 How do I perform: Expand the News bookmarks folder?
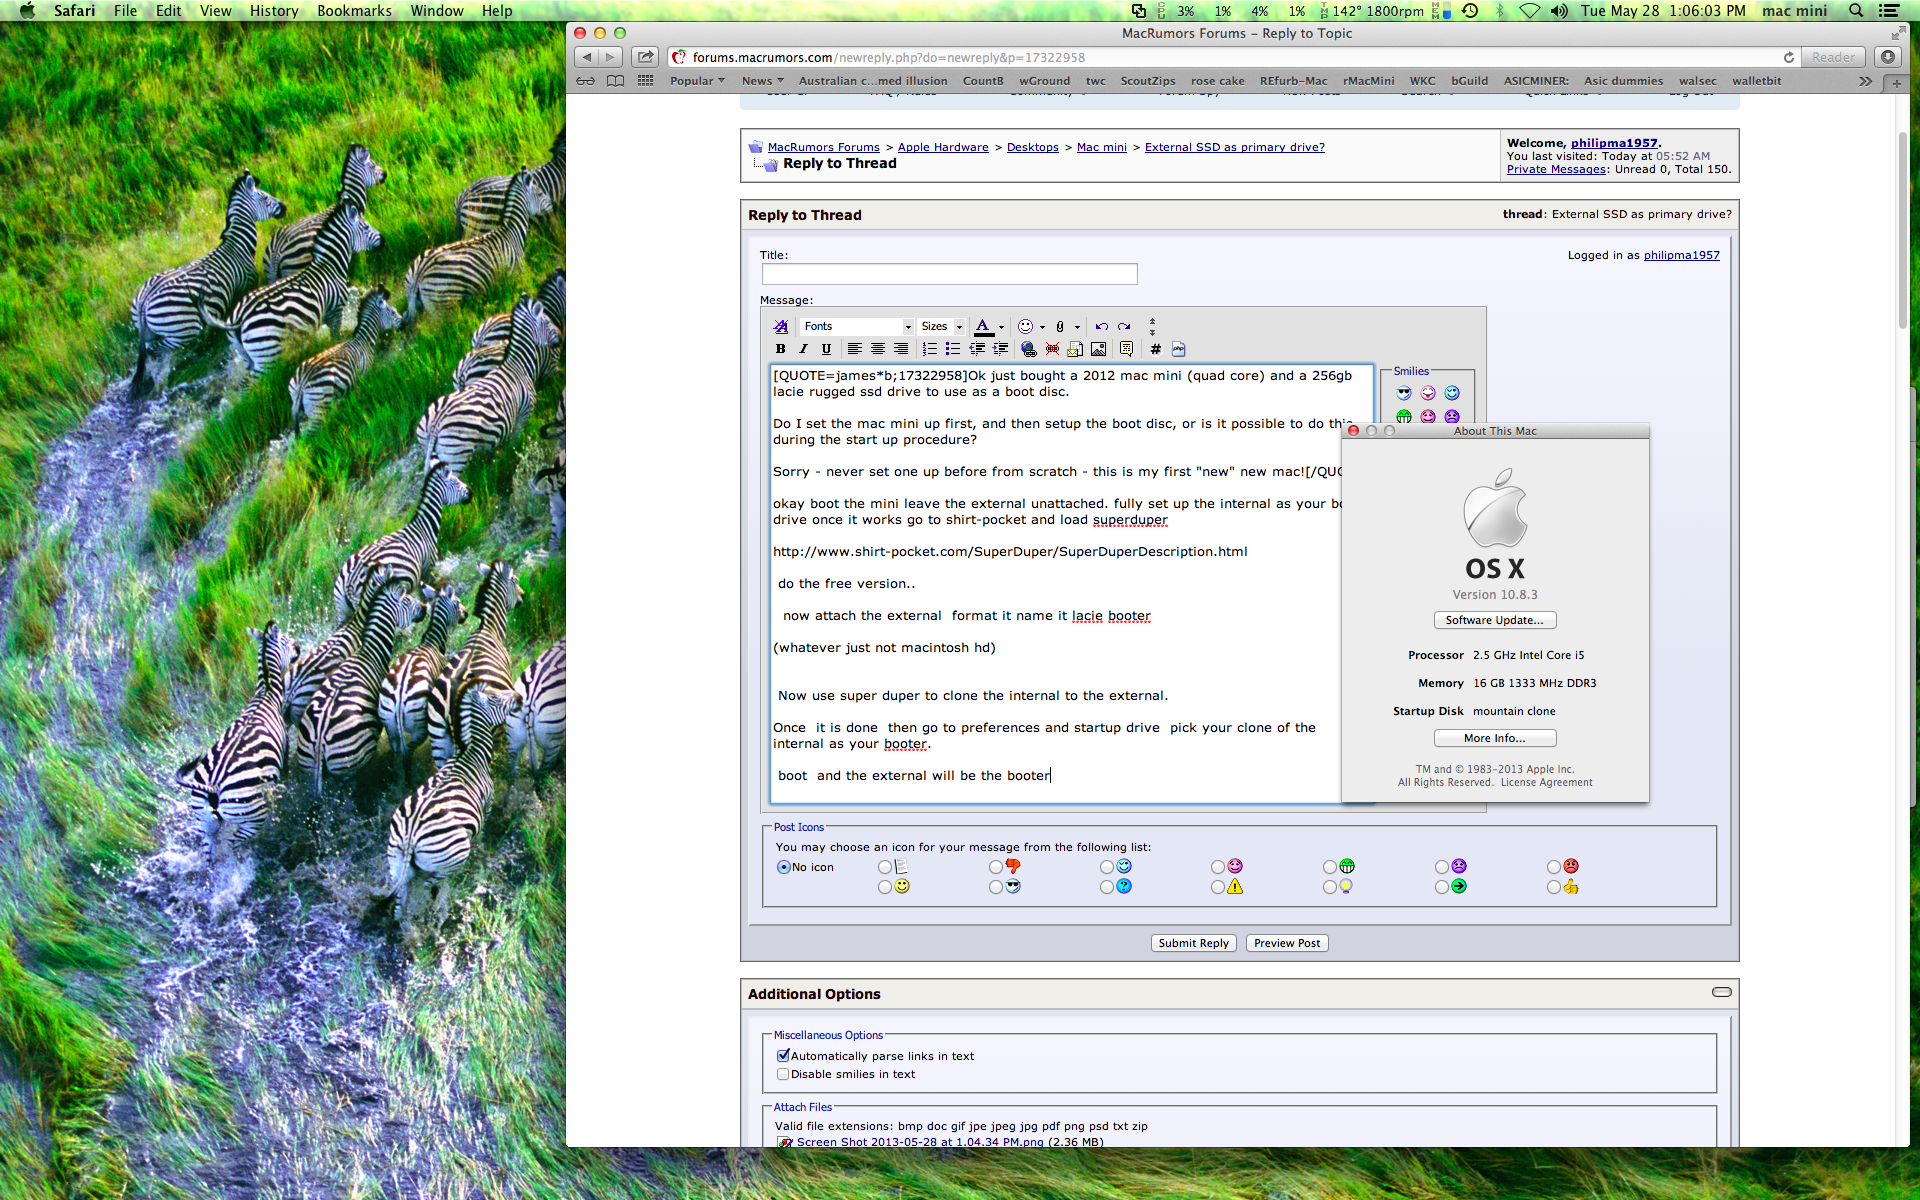762,81
